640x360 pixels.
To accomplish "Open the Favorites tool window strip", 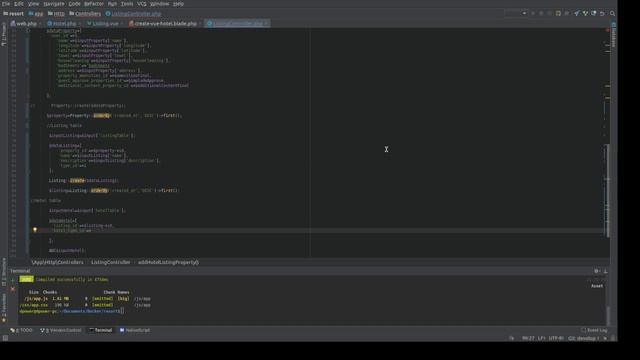I will (x=4, y=308).
